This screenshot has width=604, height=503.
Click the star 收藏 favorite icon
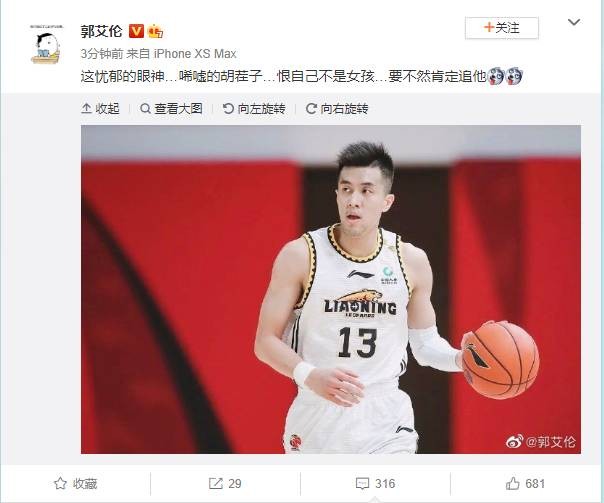pyautogui.click(x=60, y=484)
